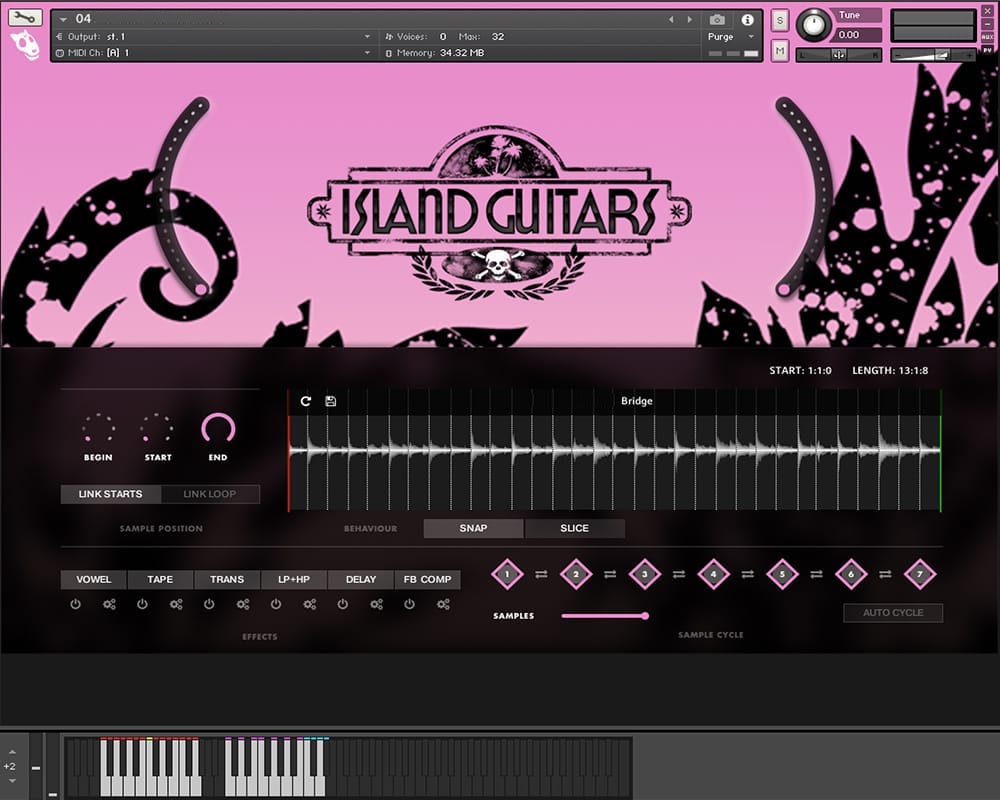Select the SNAP behaviour tab

(x=473, y=528)
